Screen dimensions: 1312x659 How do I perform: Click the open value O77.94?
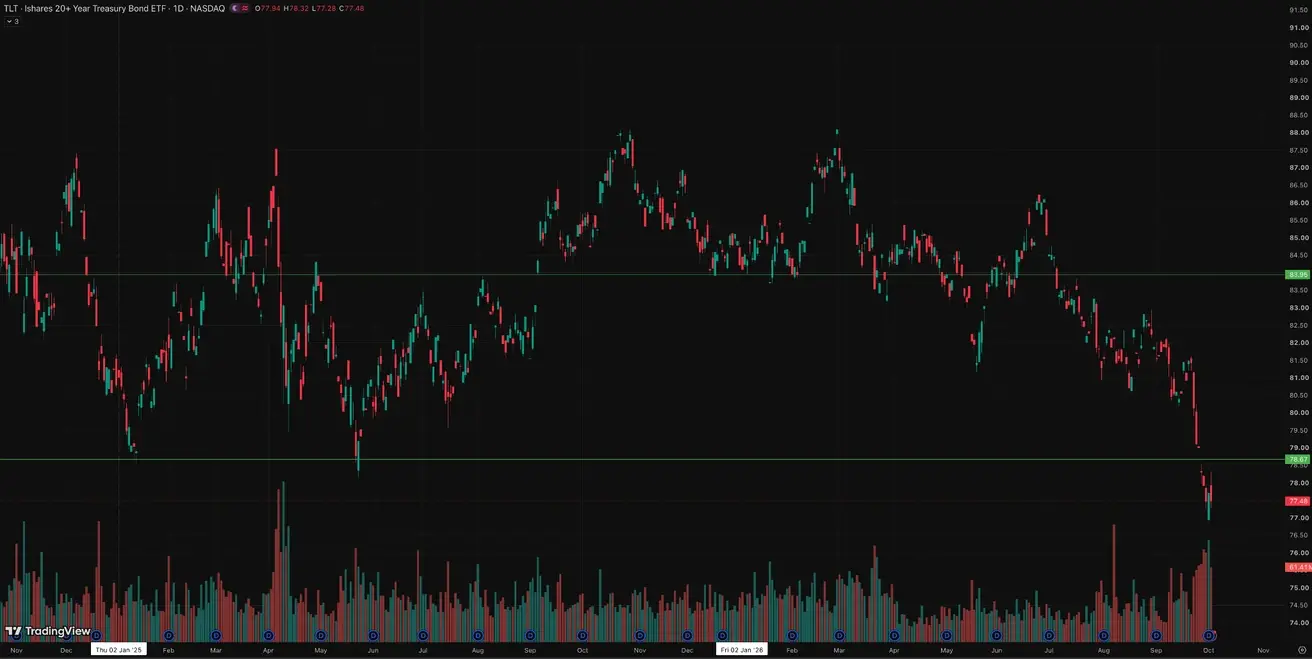[267, 8]
